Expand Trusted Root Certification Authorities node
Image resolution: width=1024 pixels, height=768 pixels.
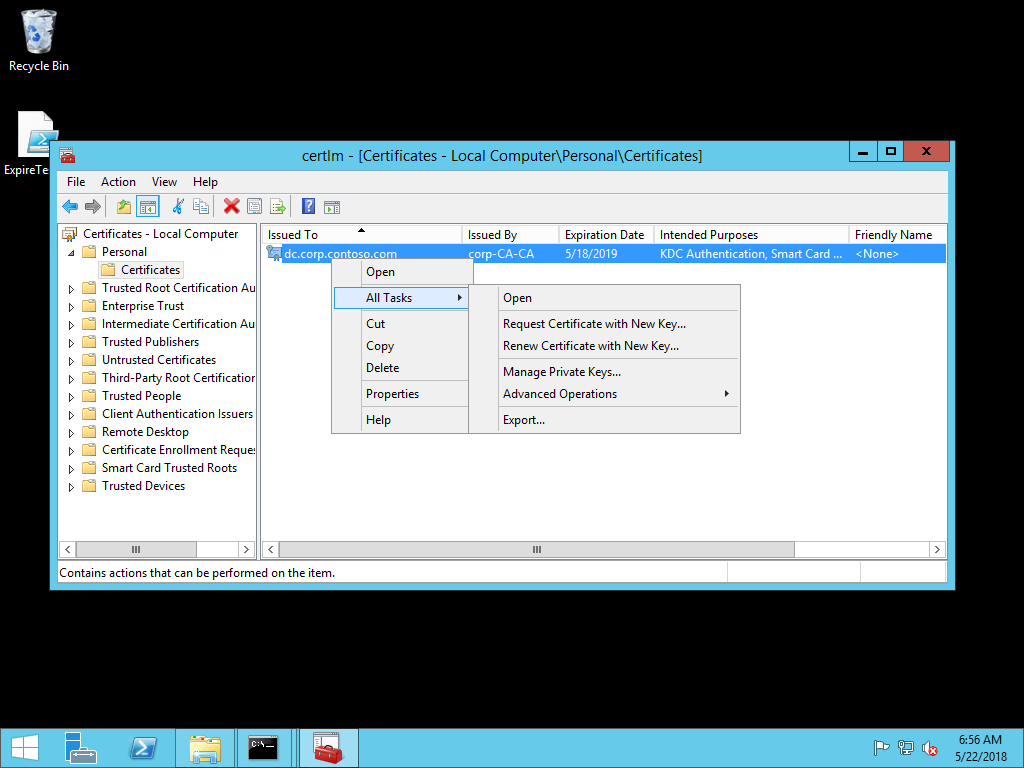click(71, 289)
